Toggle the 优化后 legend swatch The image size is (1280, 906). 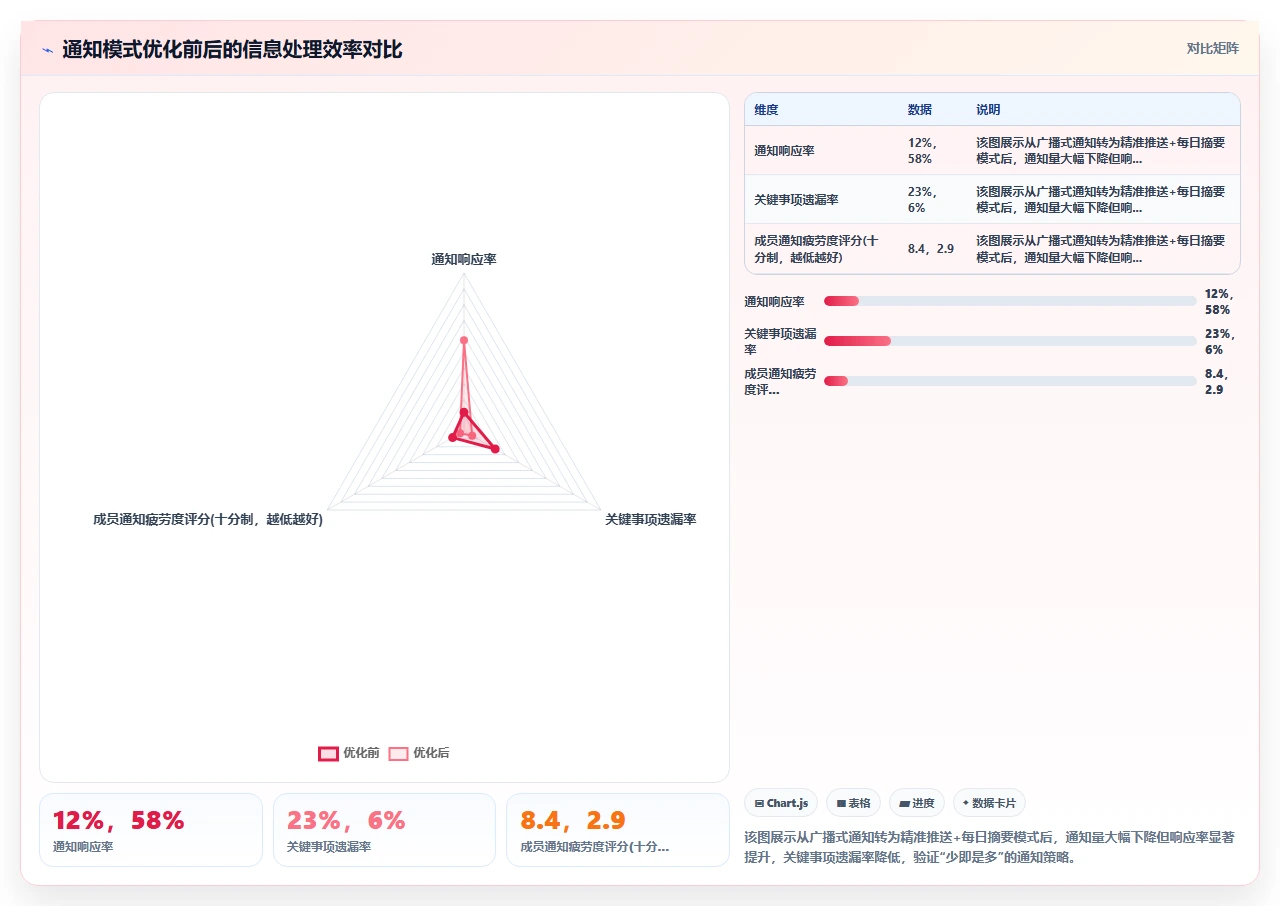pos(398,754)
